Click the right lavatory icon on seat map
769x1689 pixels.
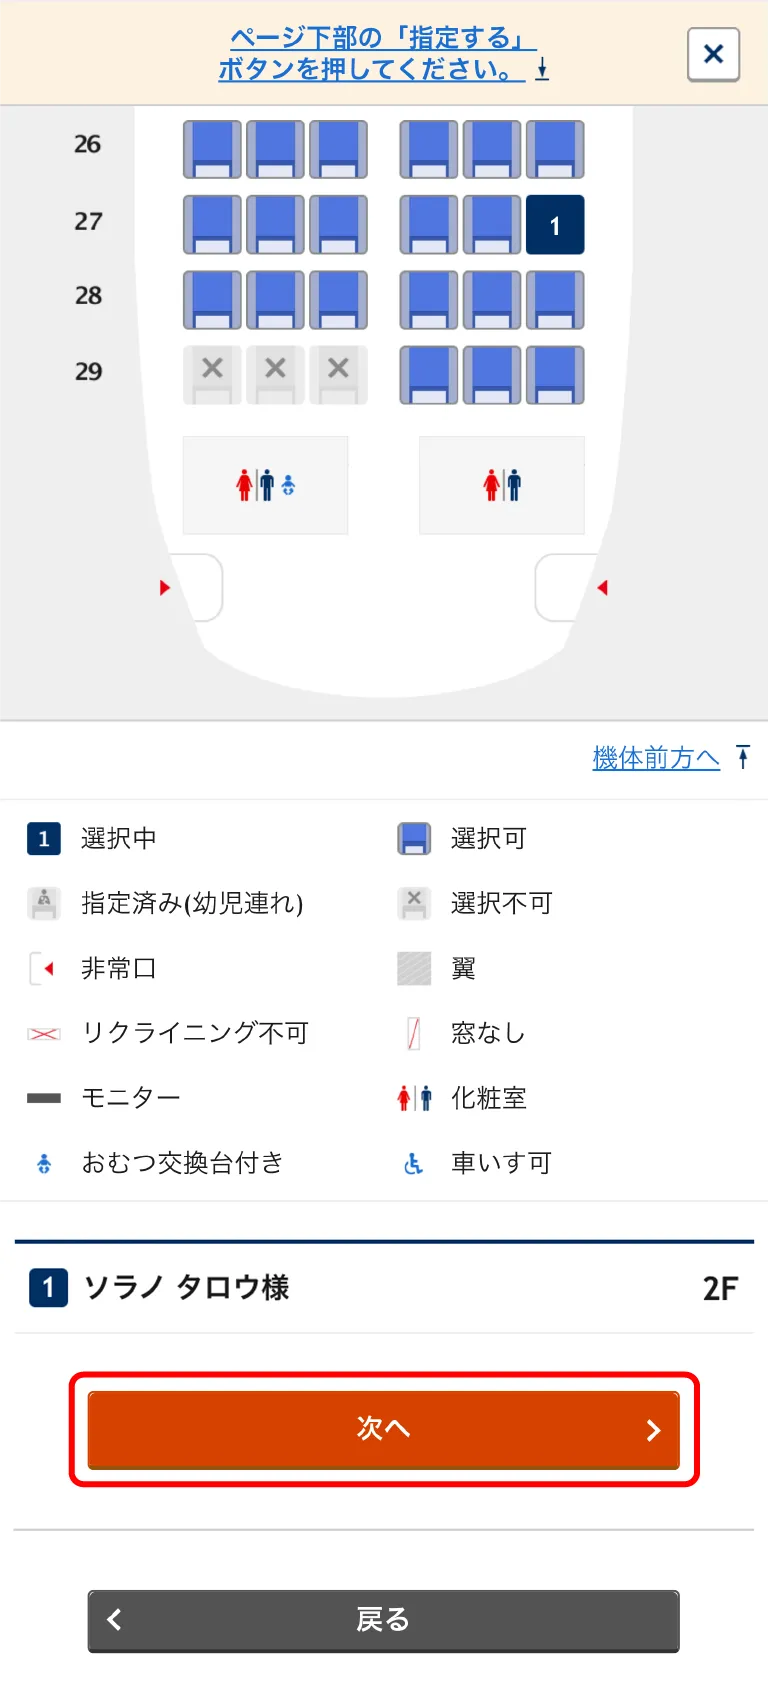pos(501,484)
